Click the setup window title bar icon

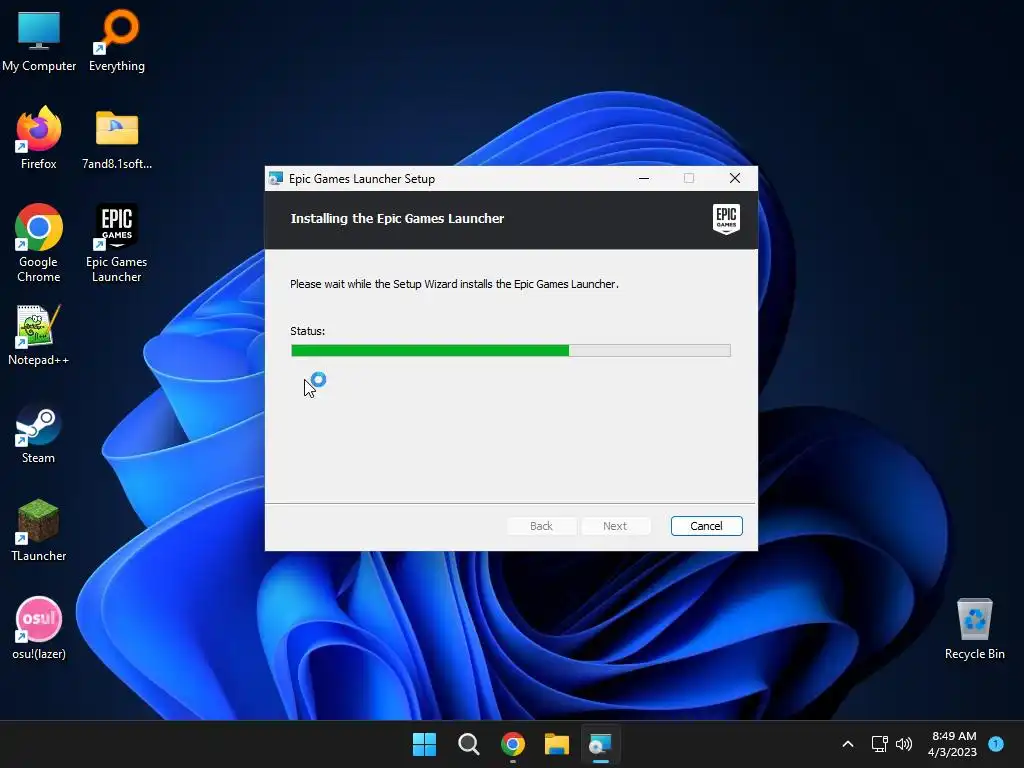(276, 178)
